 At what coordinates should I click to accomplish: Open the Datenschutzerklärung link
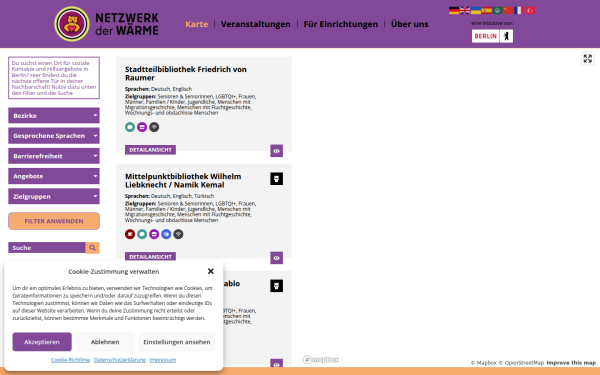pyautogui.click(x=120, y=360)
